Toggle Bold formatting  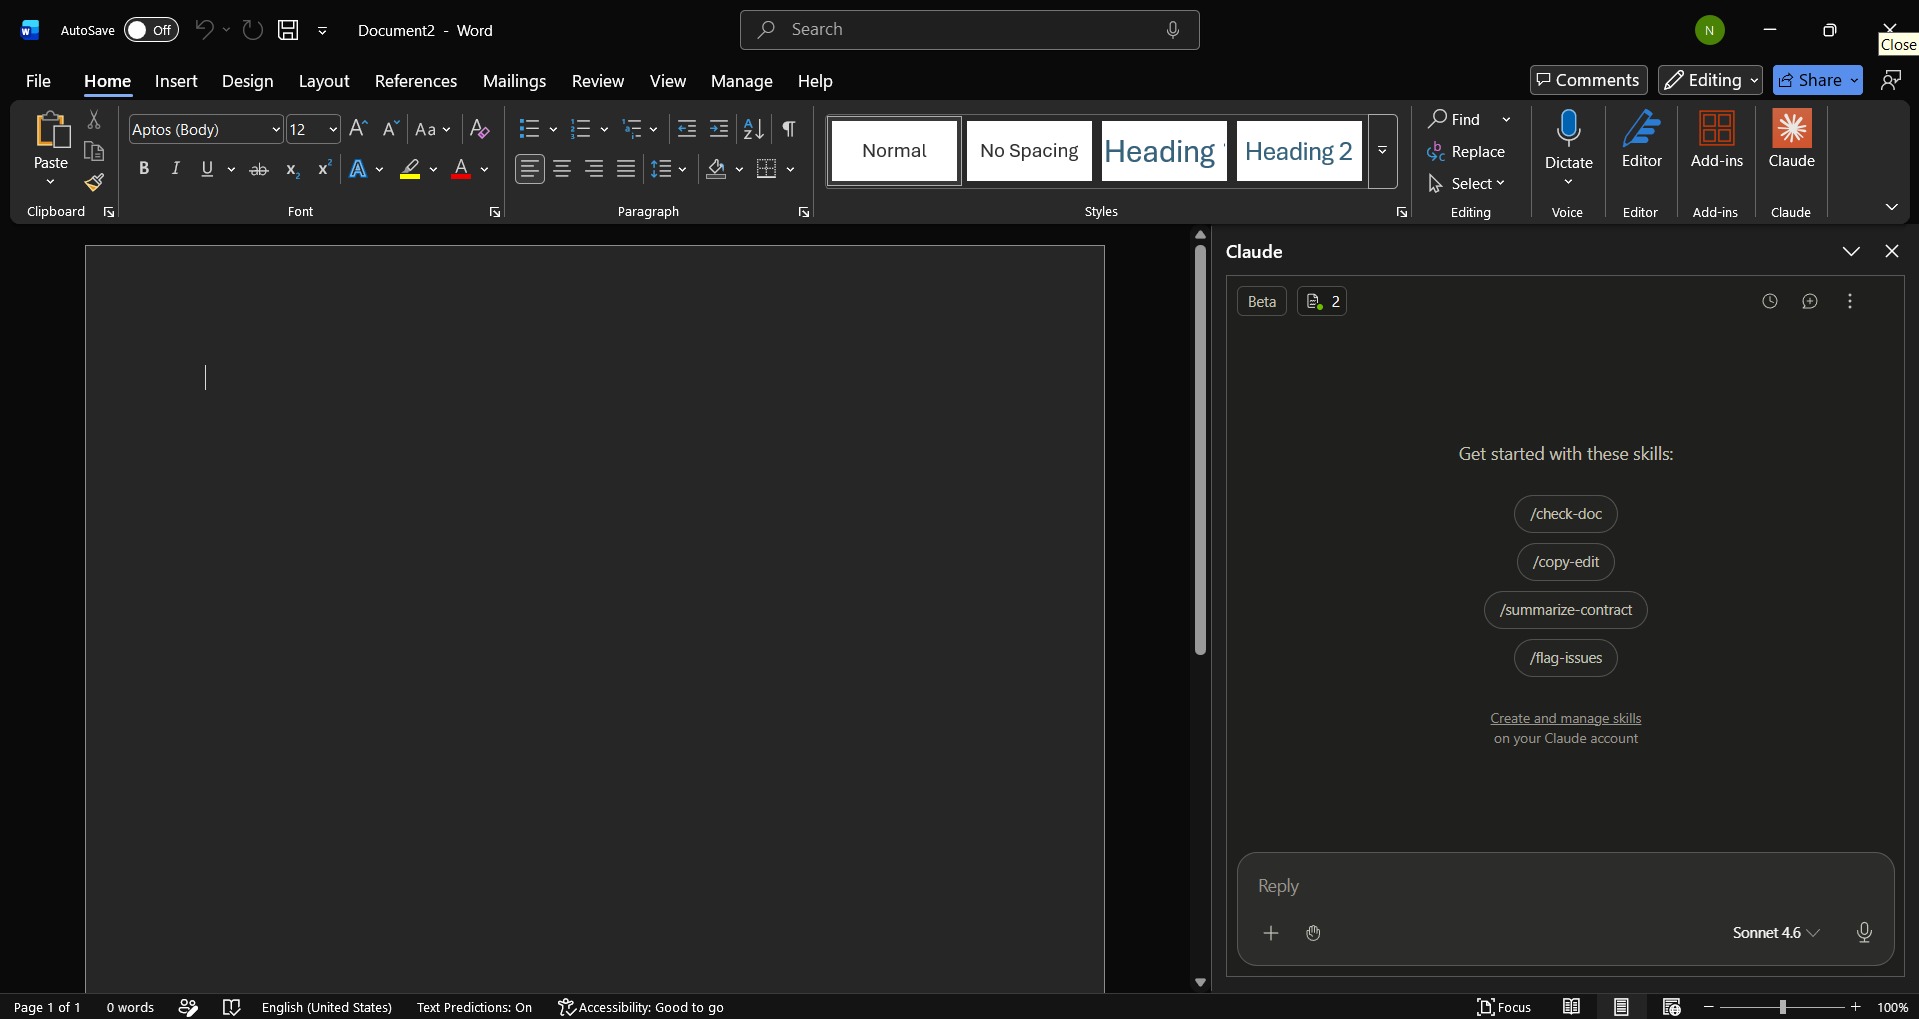click(x=144, y=169)
